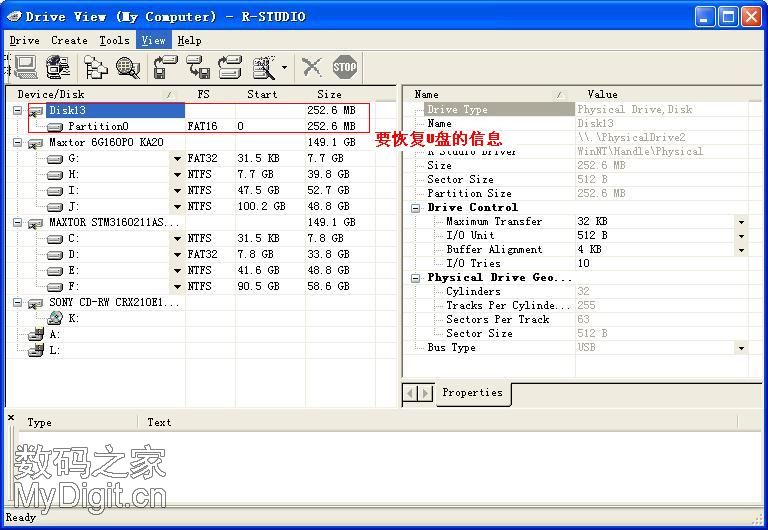Open drive files tree toolbar icon
Viewport: 768px width, 530px height.
[x=96, y=67]
